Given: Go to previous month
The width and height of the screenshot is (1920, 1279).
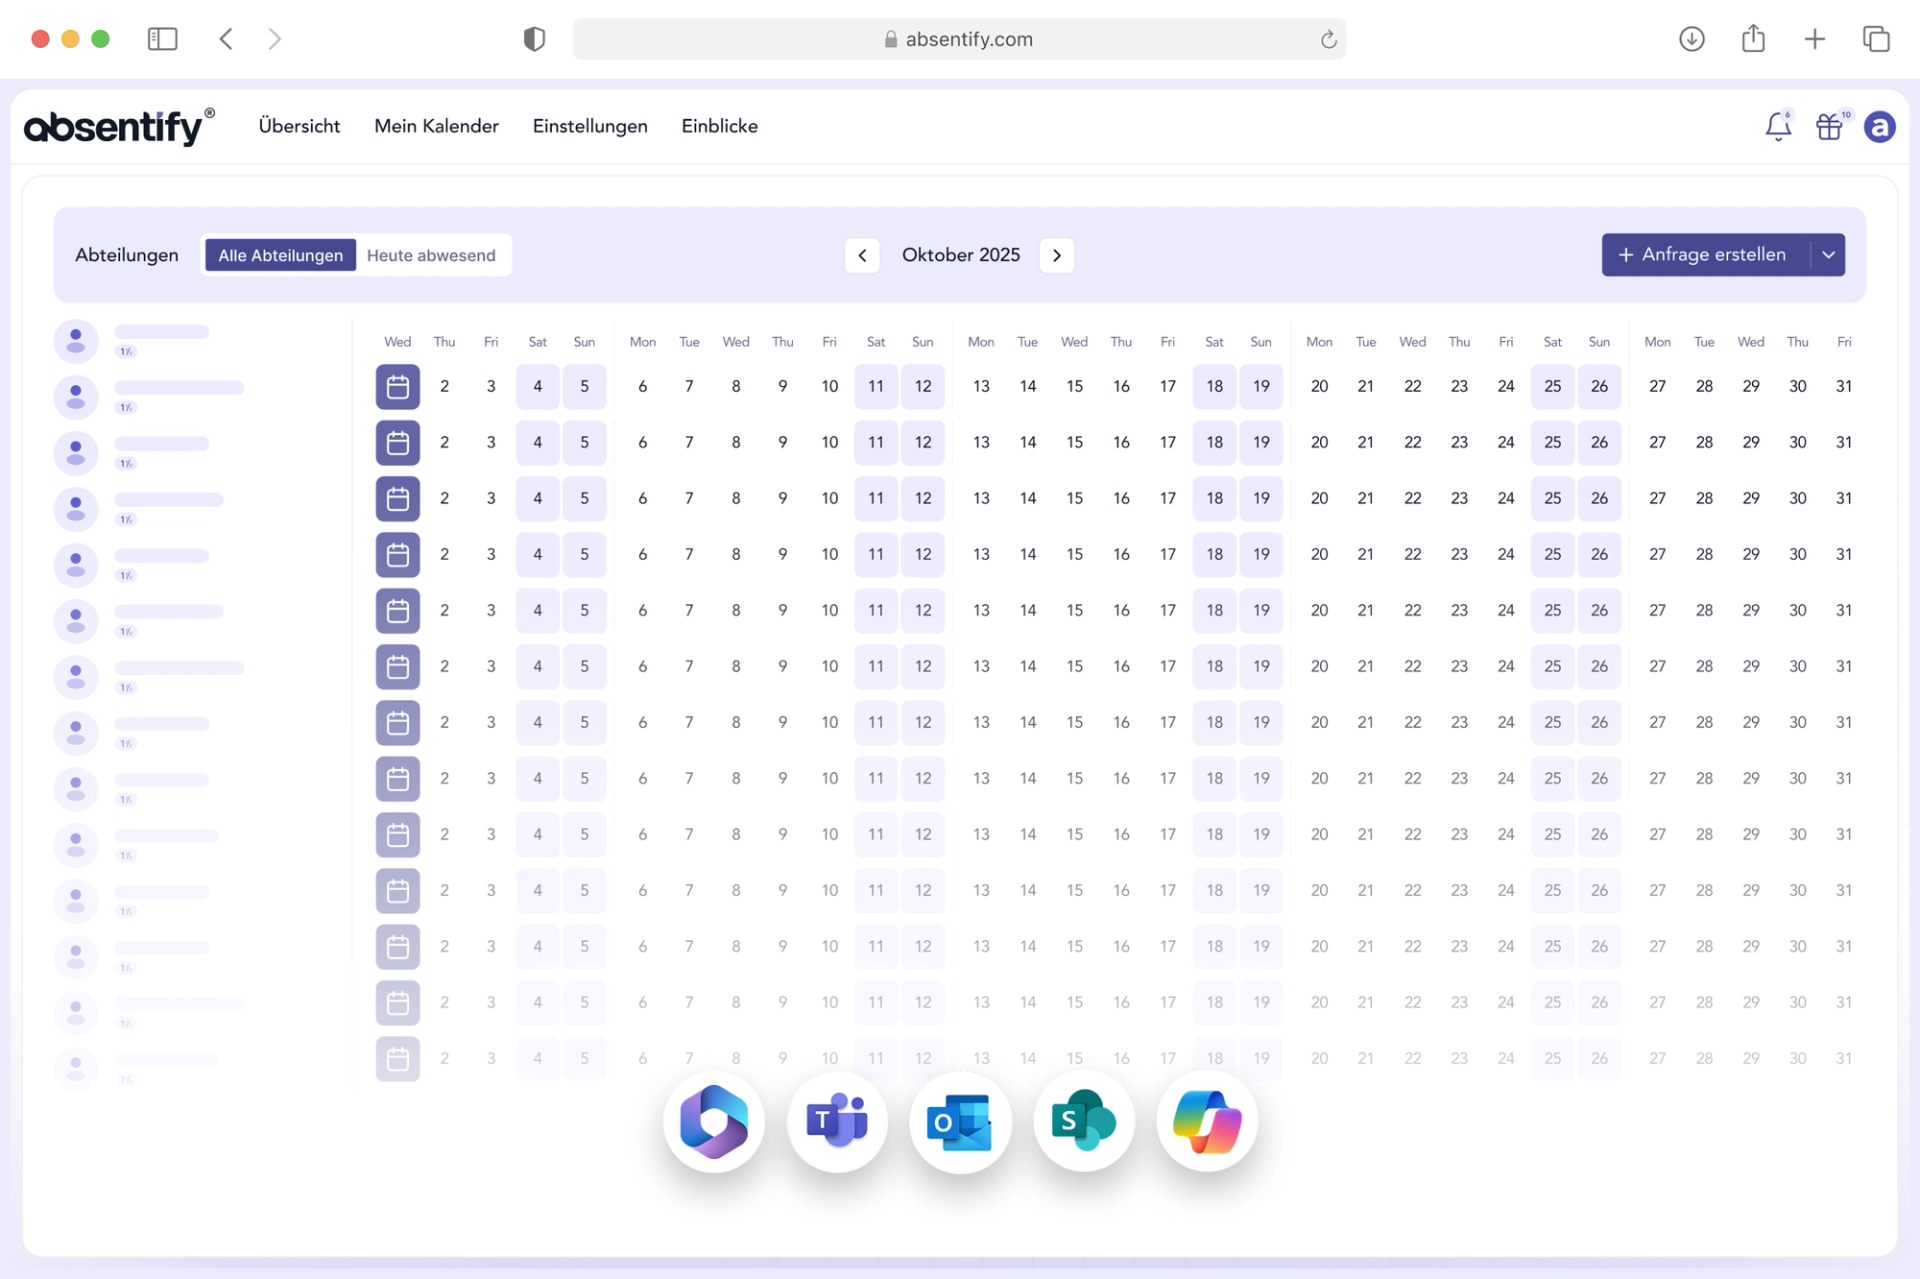Looking at the screenshot, I should (862, 255).
